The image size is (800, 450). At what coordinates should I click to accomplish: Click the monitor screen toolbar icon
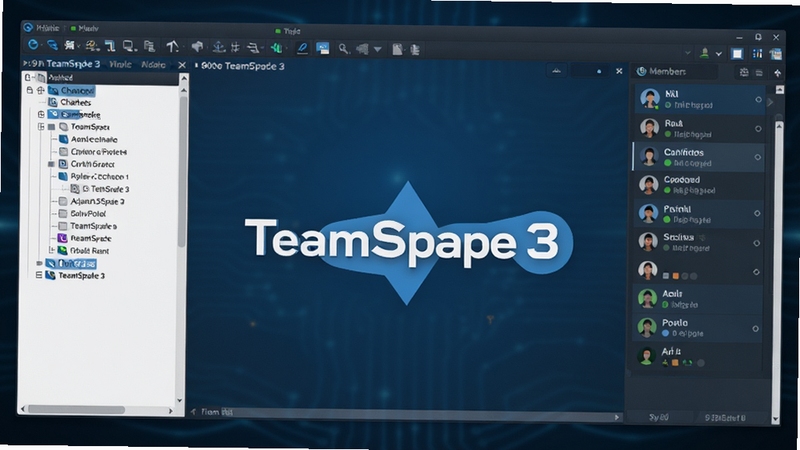(128, 46)
